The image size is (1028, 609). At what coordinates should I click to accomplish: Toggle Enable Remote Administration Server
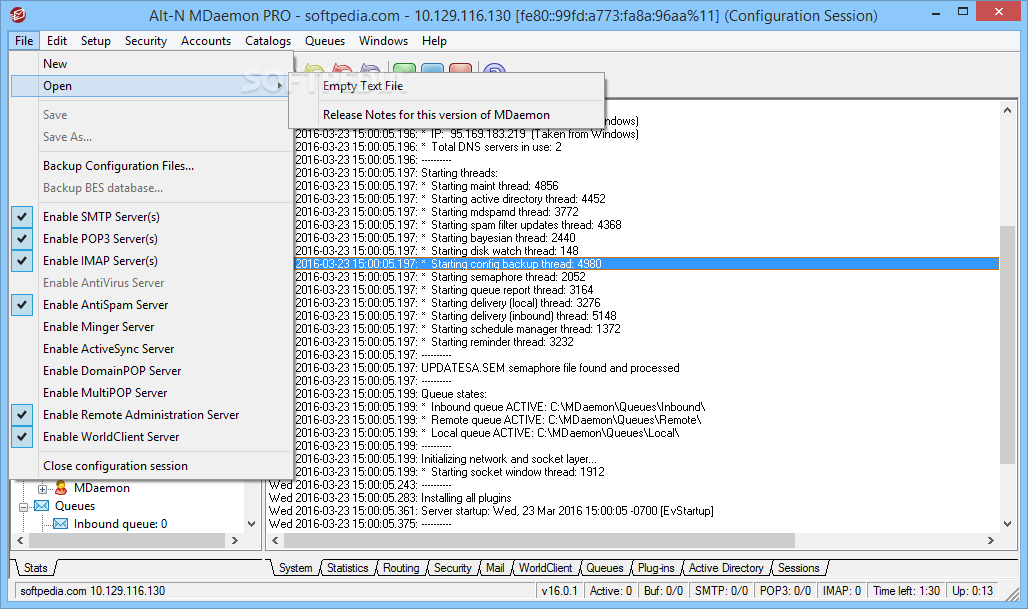tap(151, 415)
